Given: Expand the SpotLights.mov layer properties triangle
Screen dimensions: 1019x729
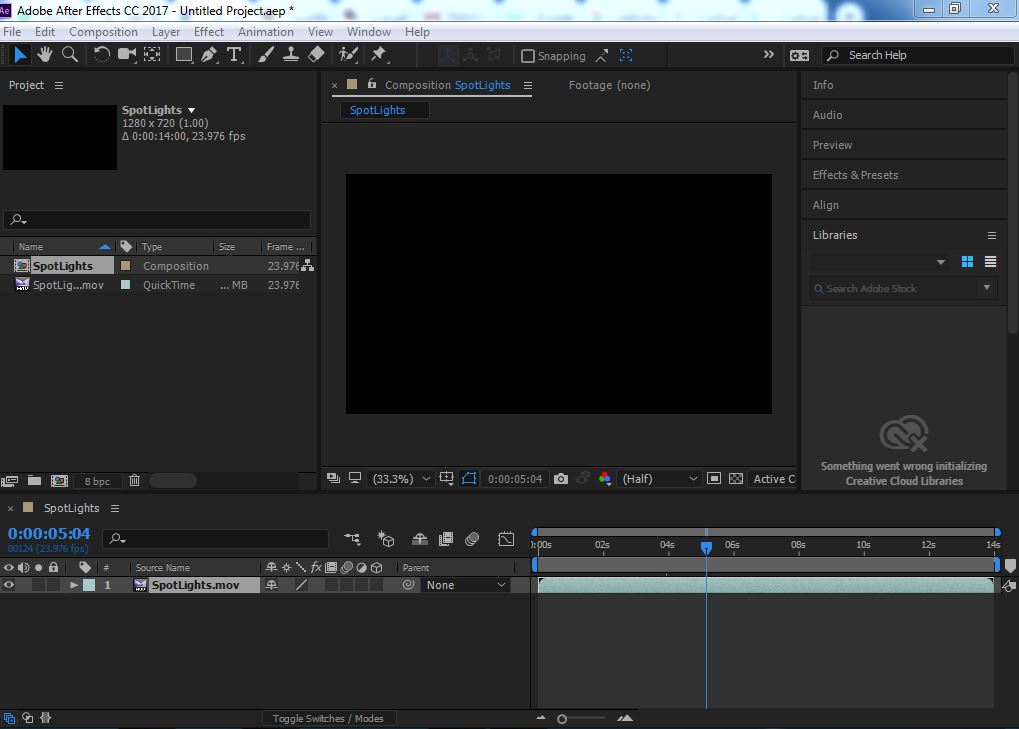Looking at the screenshot, I should [73, 585].
